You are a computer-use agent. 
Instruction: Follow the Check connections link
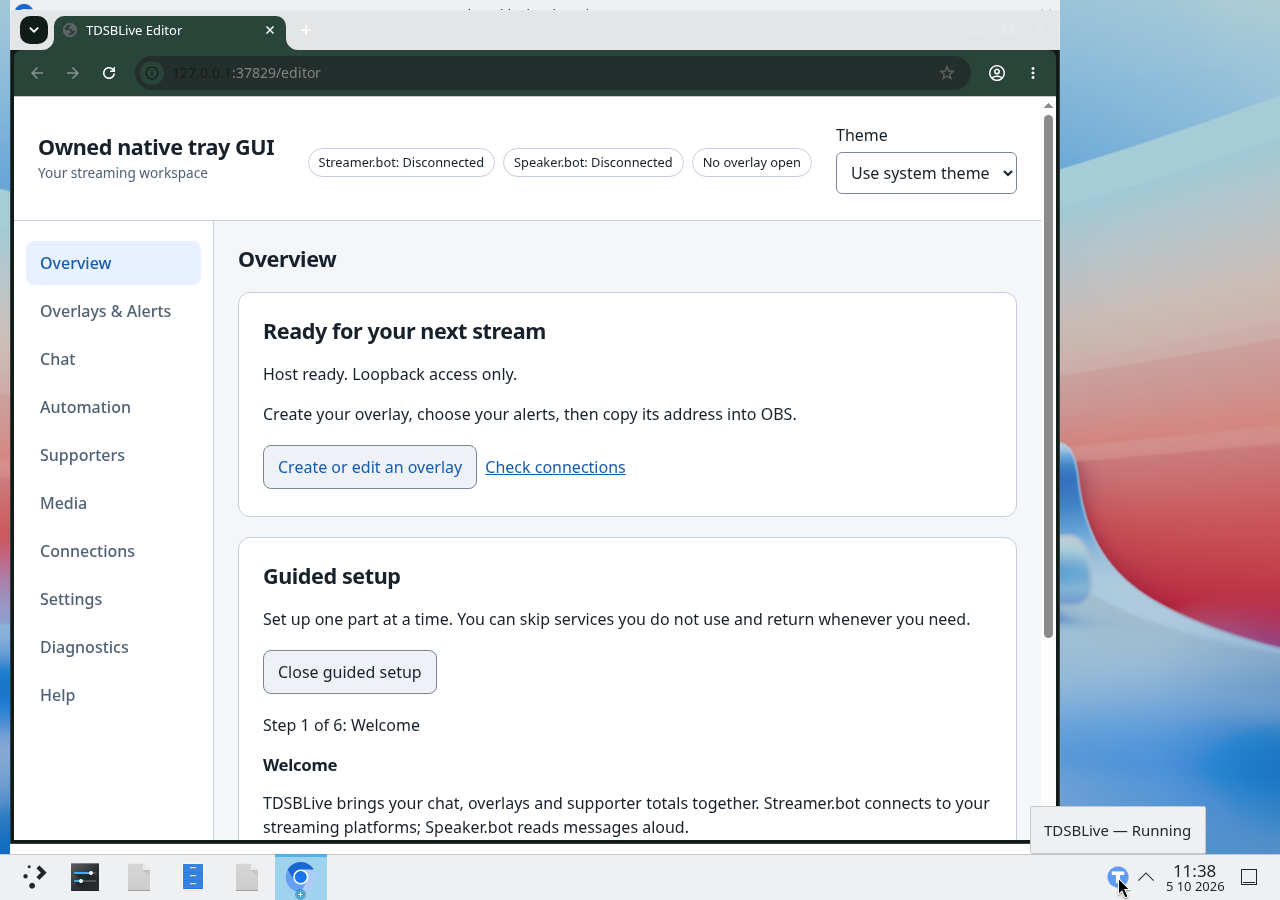555,467
